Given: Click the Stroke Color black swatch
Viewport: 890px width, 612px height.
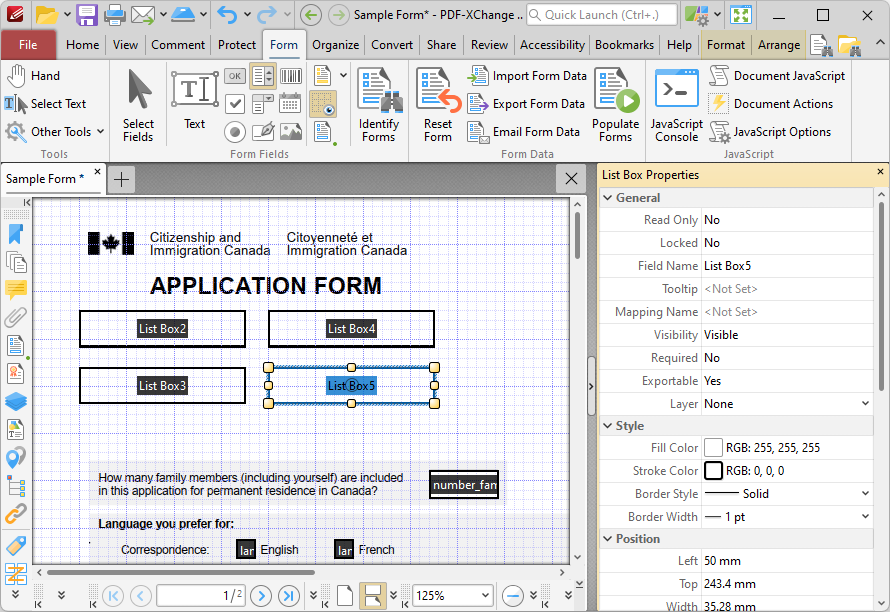Looking at the screenshot, I should [x=713, y=471].
